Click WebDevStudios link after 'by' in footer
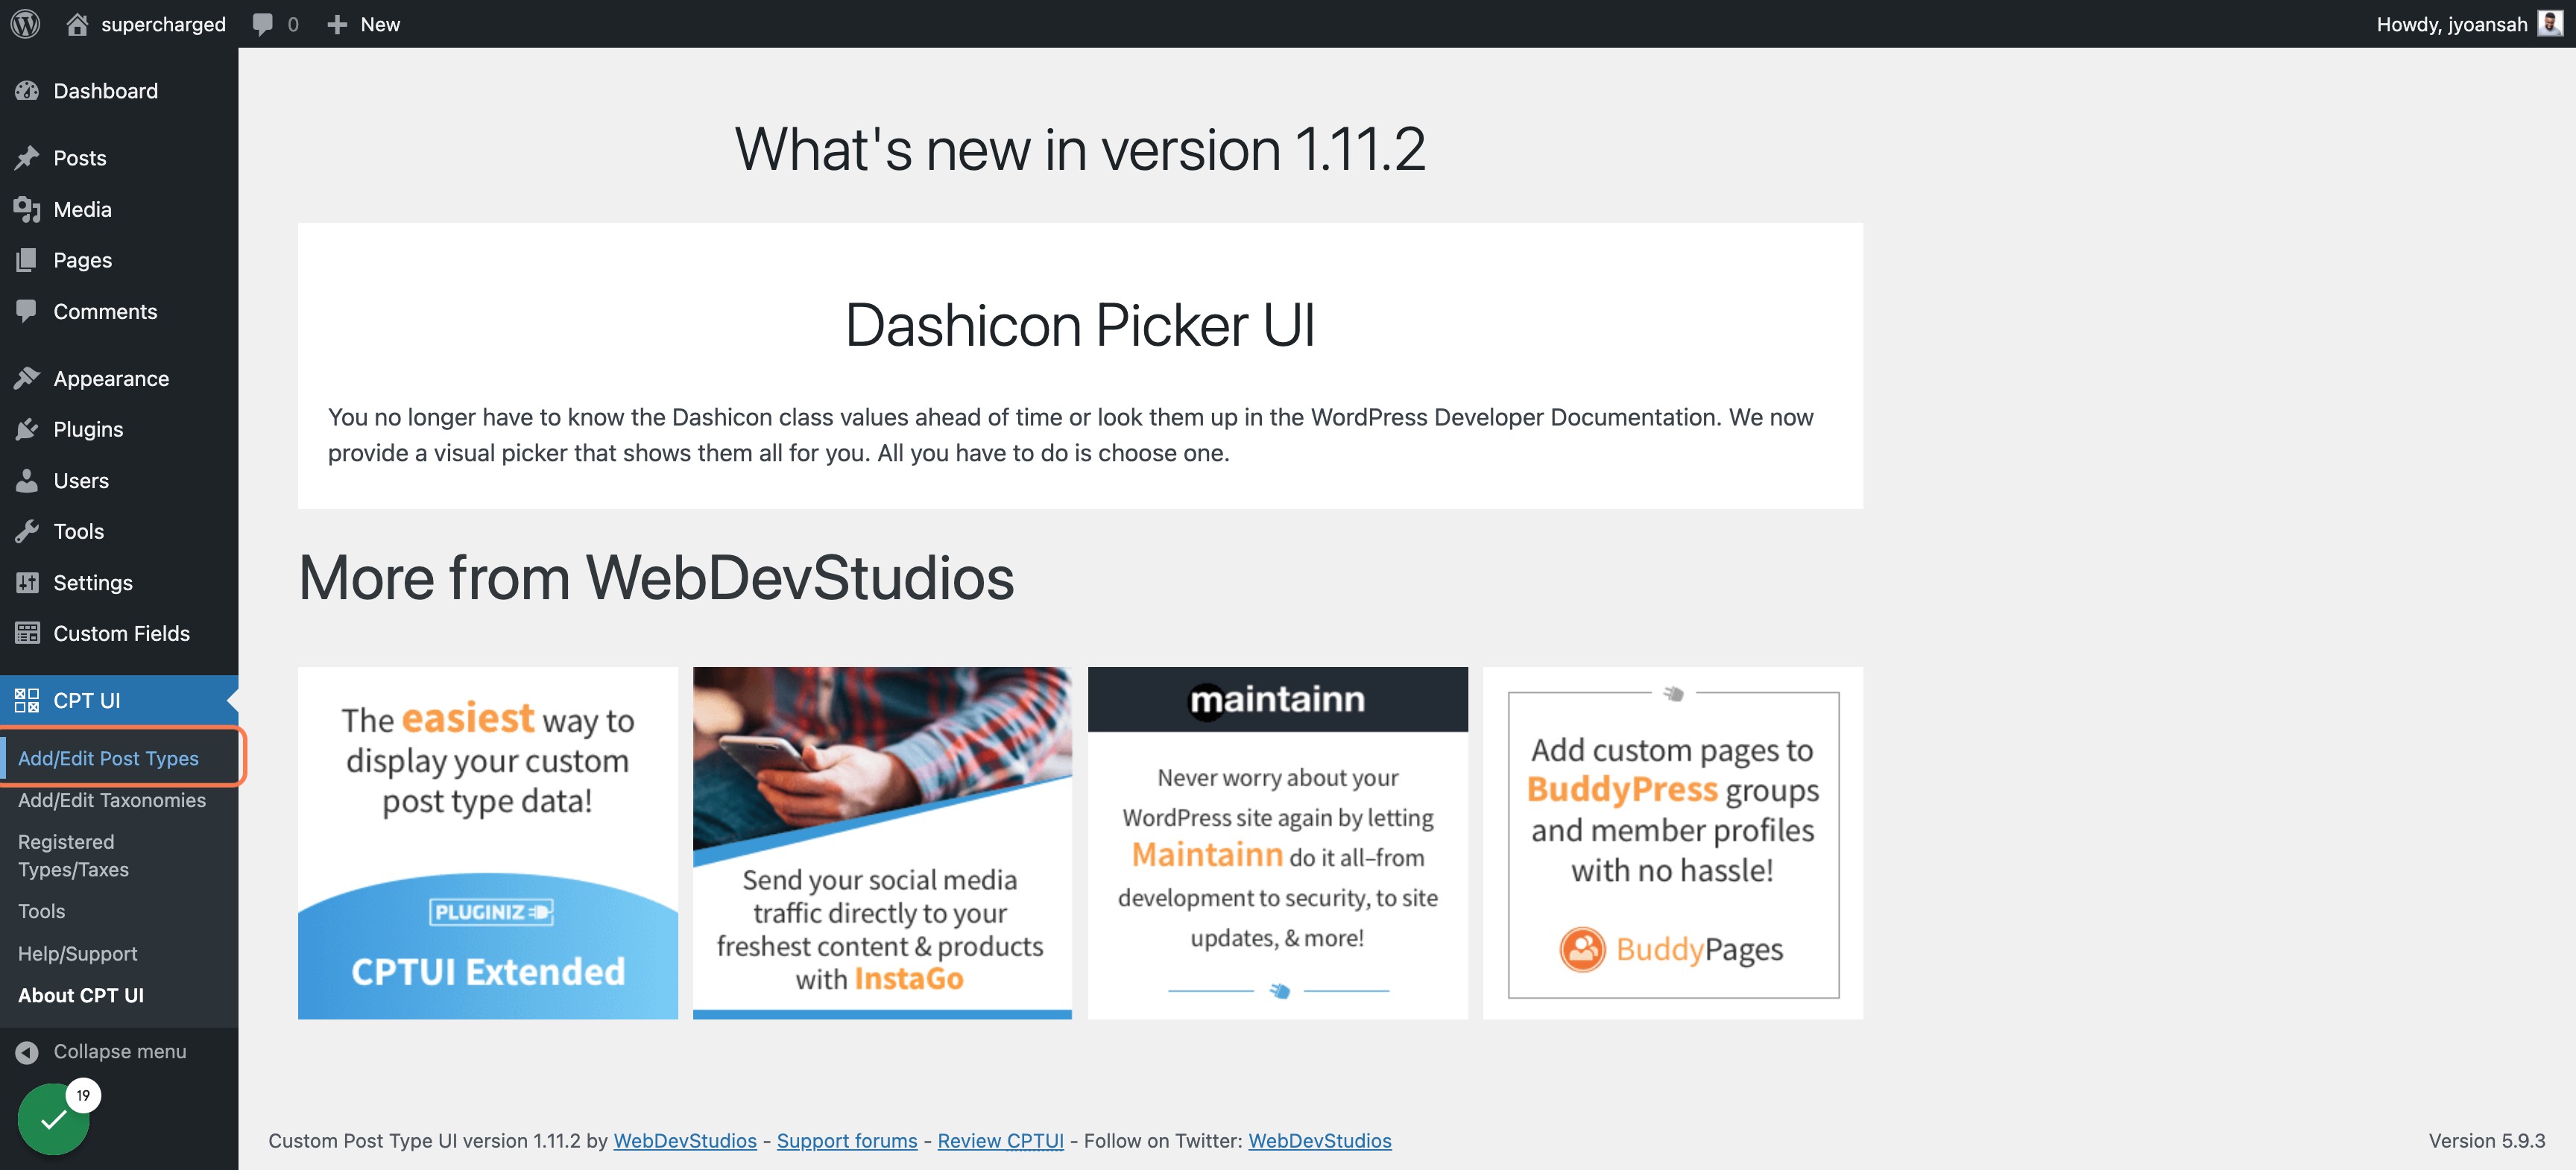This screenshot has height=1170, width=2576. (x=685, y=1140)
